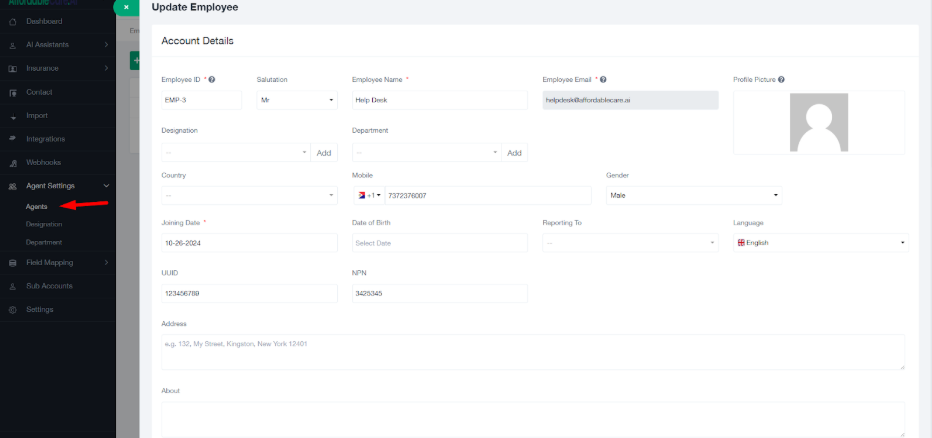The height and width of the screenshot is (438, 932).
Task: Click the Settings gear icon in the sidebar
Action: (x=12, y=309)
